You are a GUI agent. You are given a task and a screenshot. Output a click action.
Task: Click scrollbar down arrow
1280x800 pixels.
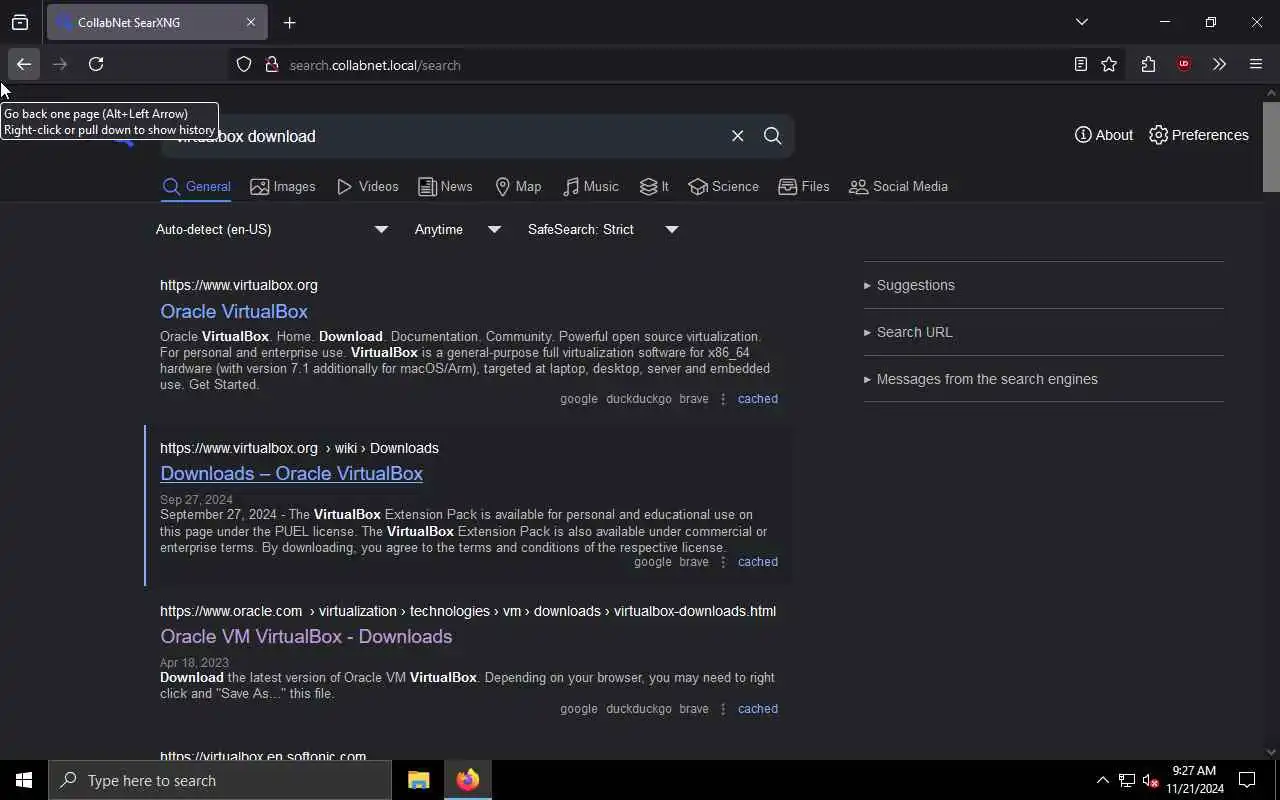(x=1271, y=752)
